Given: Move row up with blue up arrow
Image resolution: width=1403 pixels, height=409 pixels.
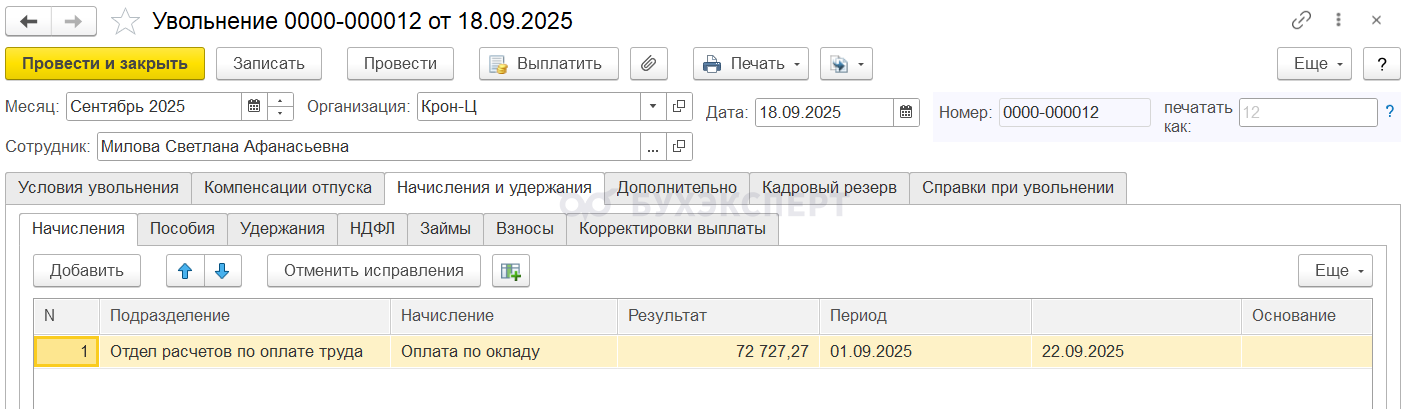Looking at the screenshot, I should click(186, 270).
